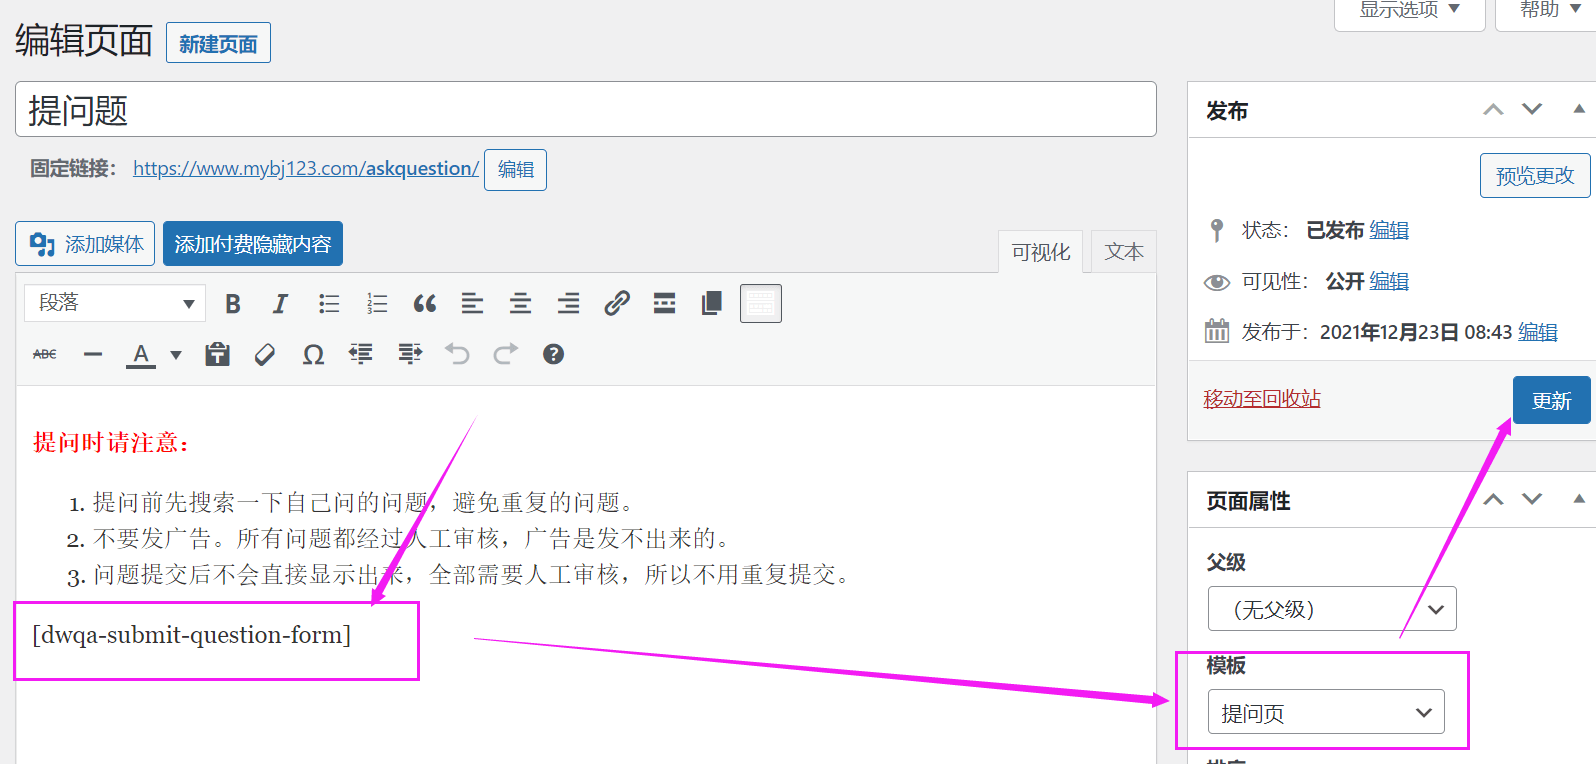The image size is (1596, 764).
Task: Move 页面属性 panel up
Action: pyautogui.click(x=1493, y=500)
